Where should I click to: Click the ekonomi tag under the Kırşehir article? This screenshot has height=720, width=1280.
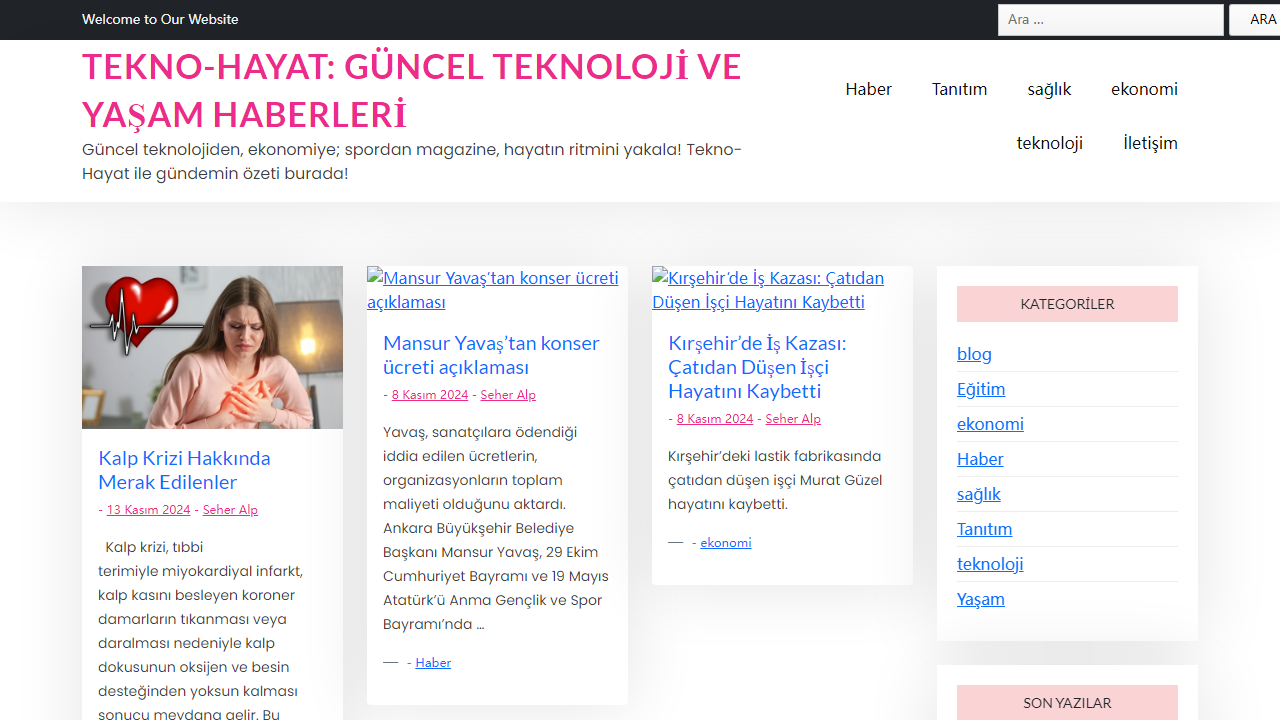coord(725,542)
